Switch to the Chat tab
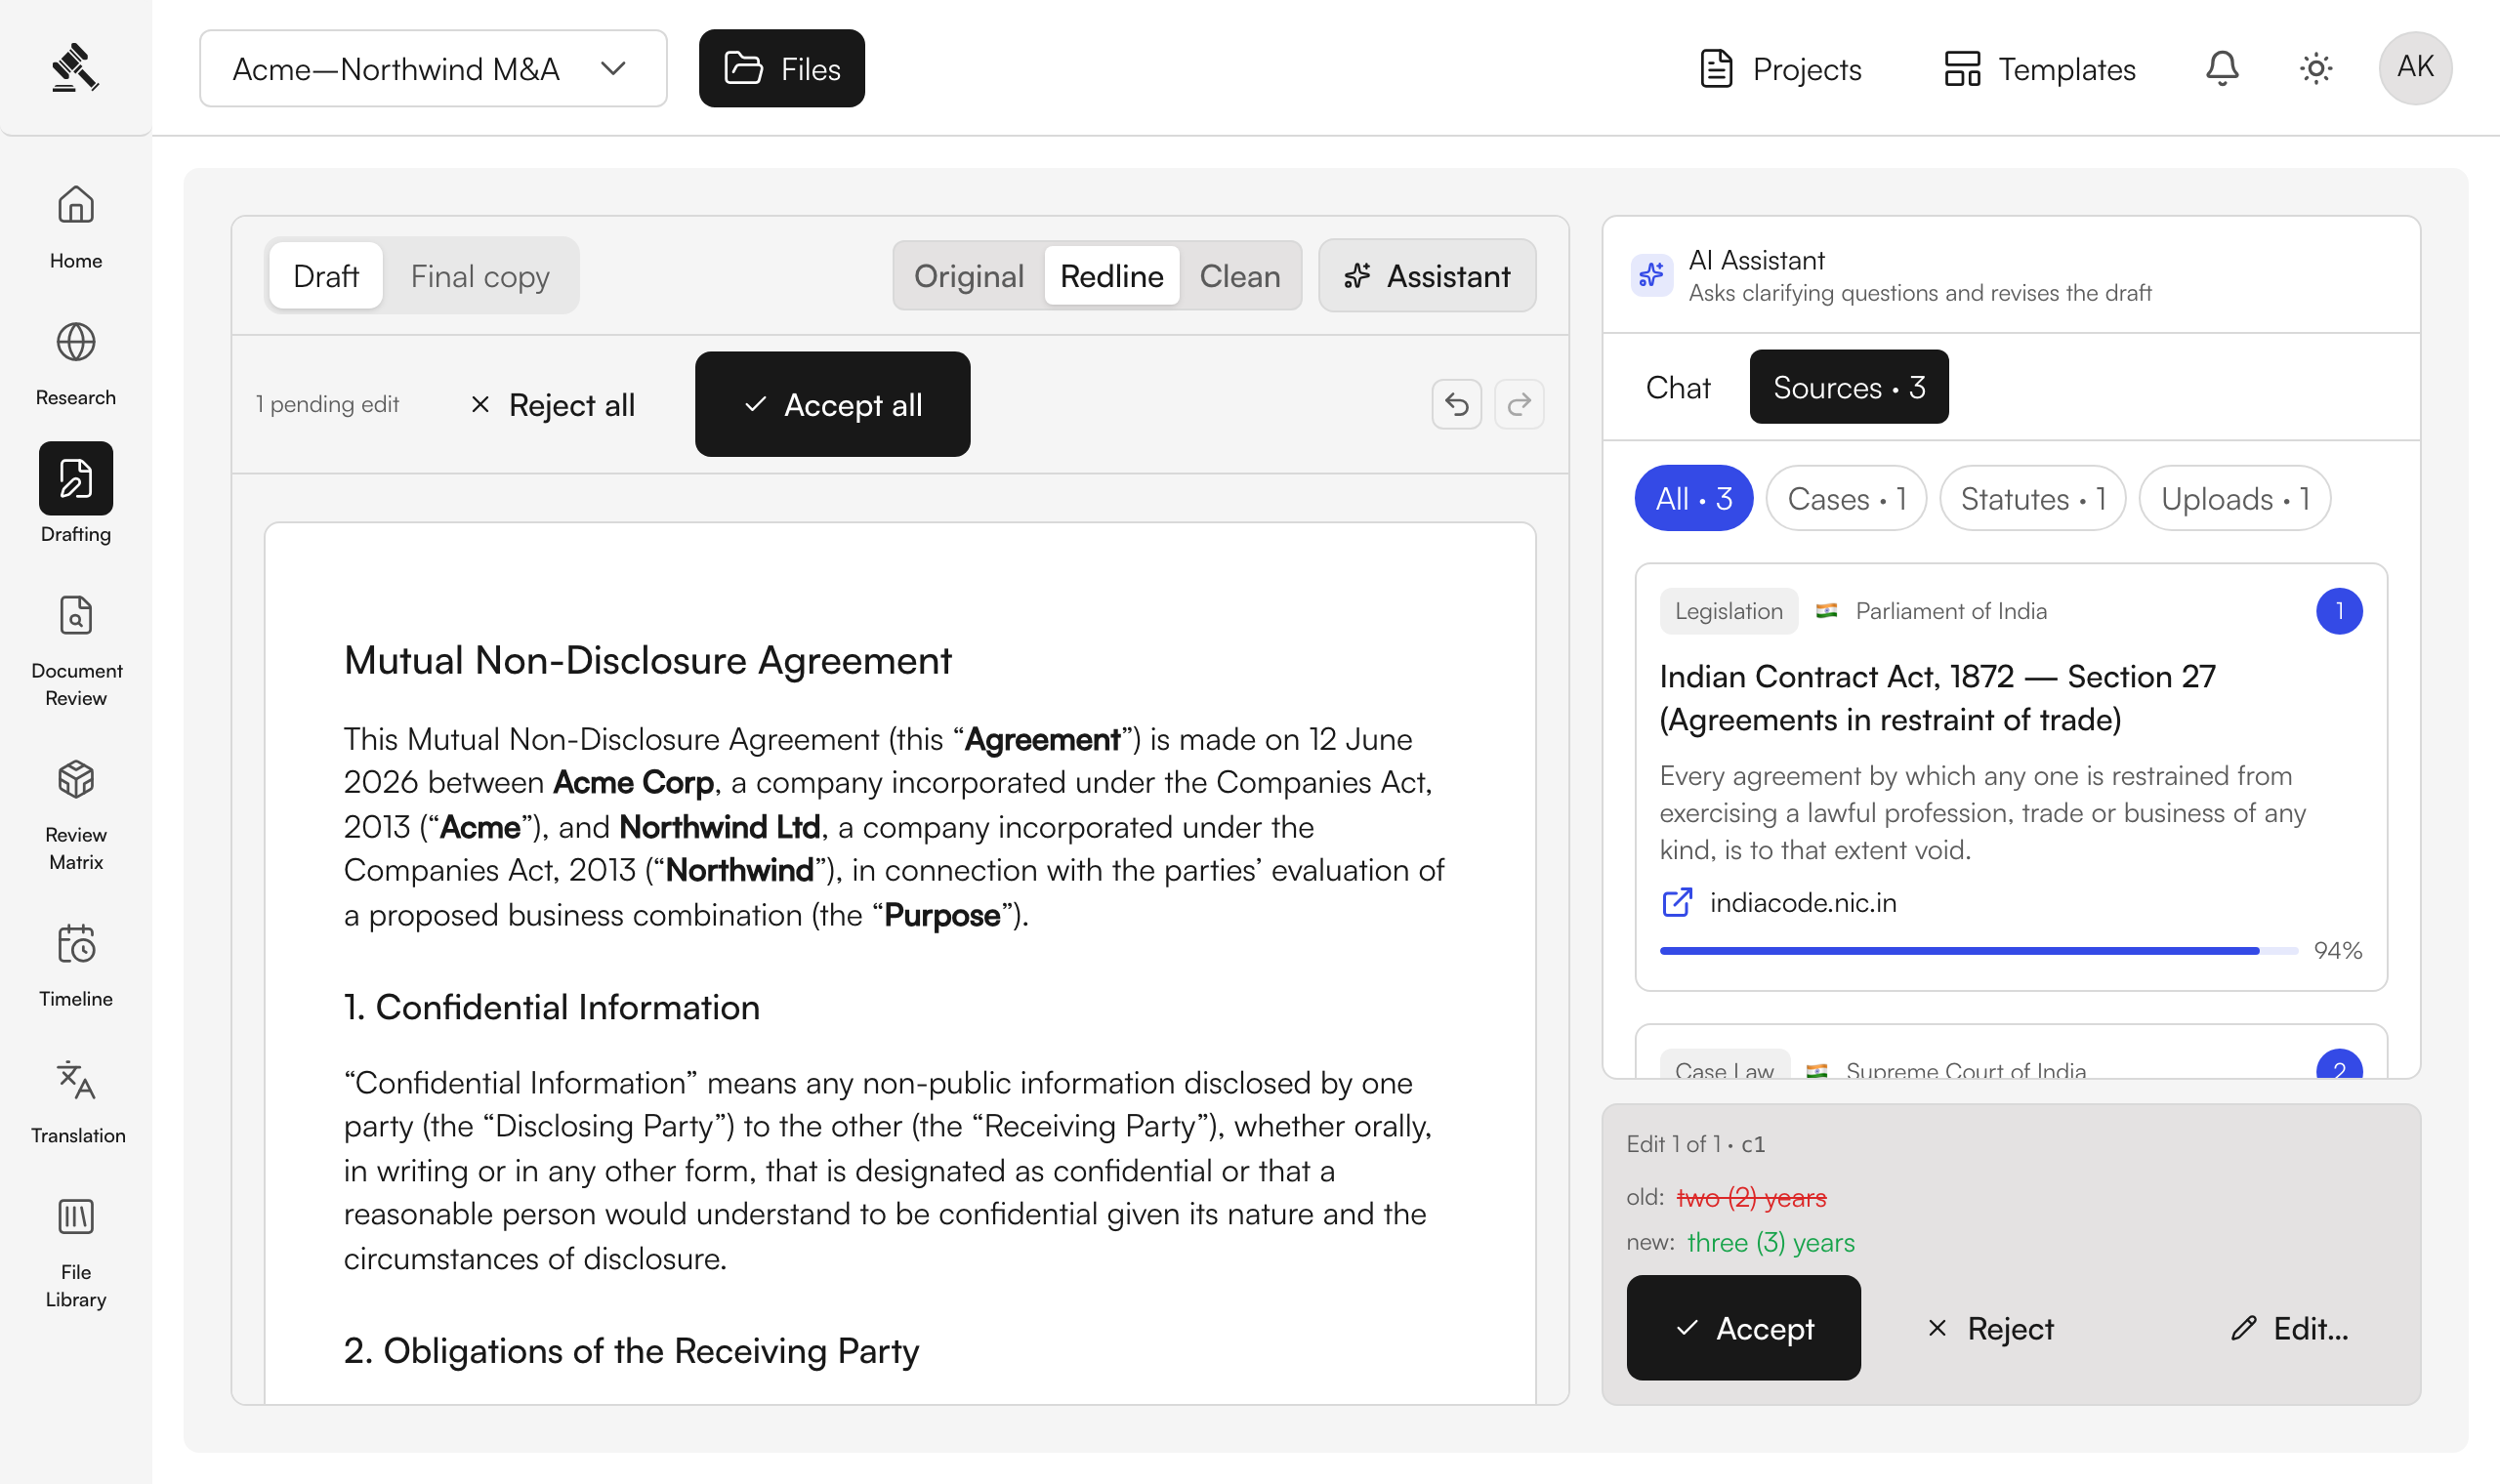This screenshot has height=1484, width=2500. [x=1678, y=387]
